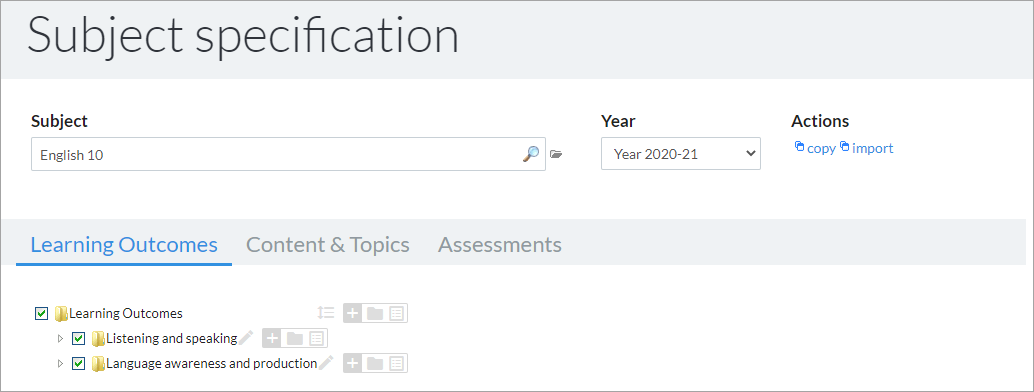Expand the Listening and speaking node
The image size is (1034, 392).
point(61,339)
